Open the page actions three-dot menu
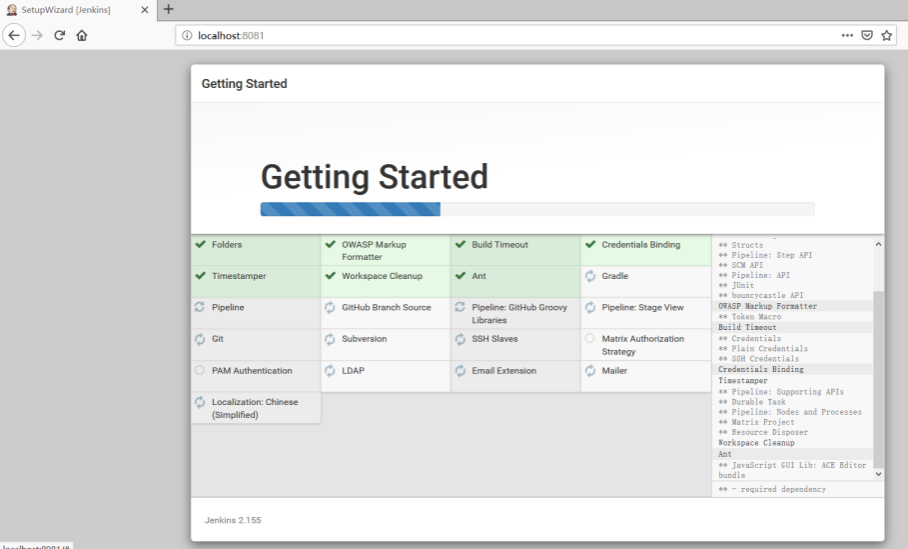 pyautogui.click(x=847, y=35)
